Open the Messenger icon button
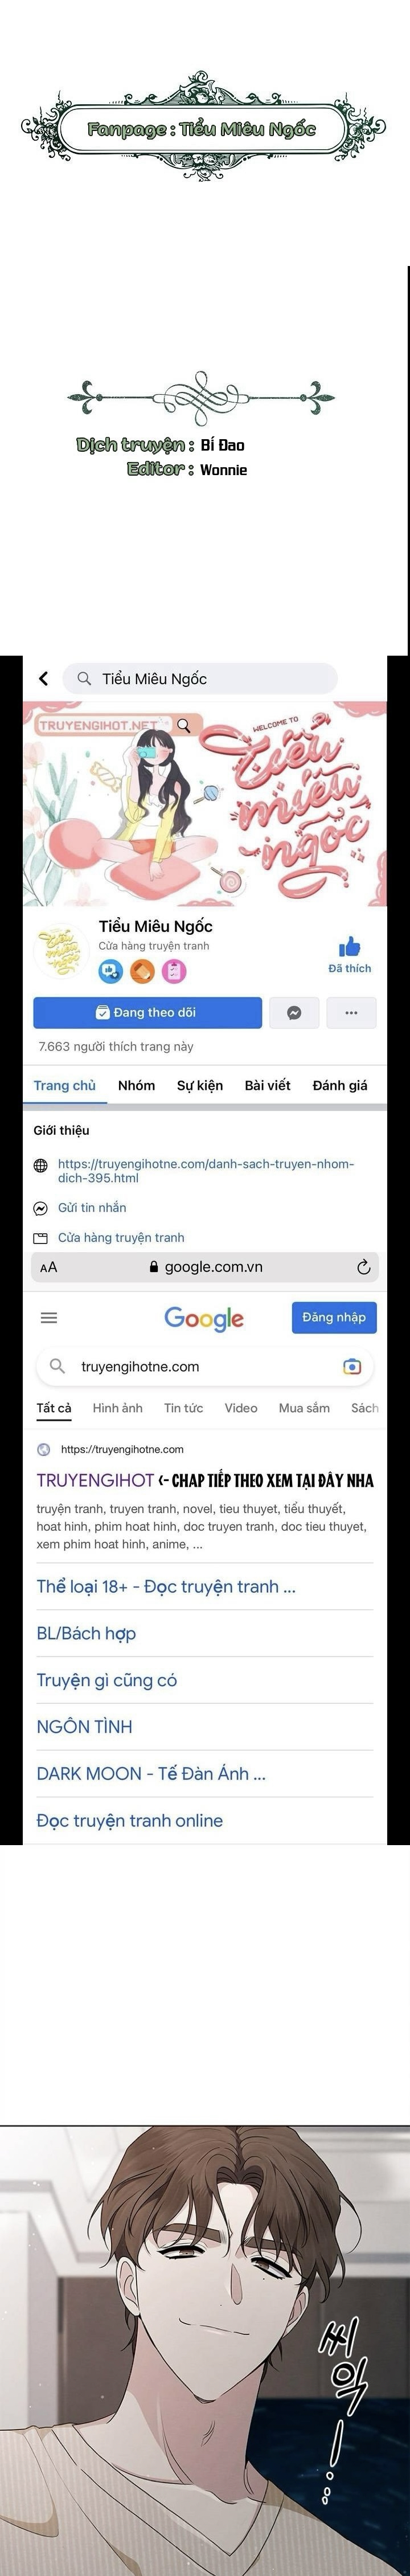 [294, 1012]
